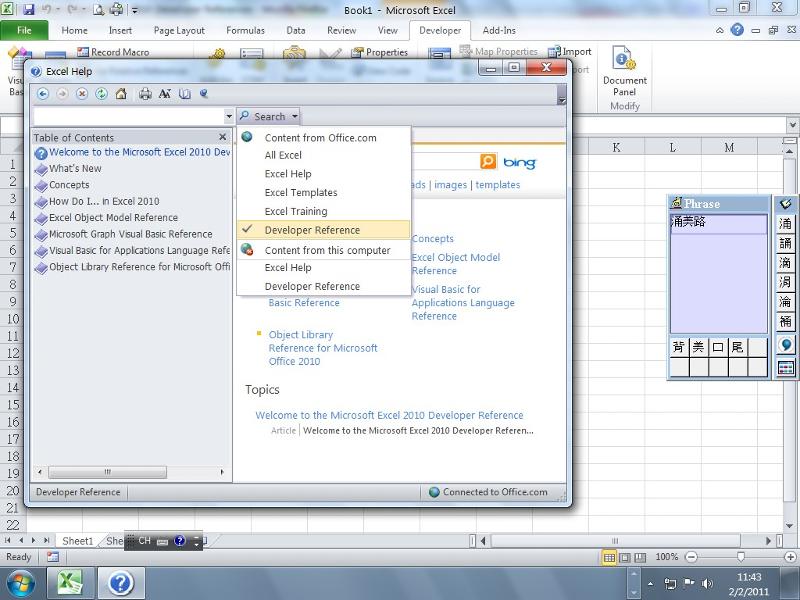Image resolution: width=800 pixels, height=600 pixels.
Task: Open the Formulas ribbon tab
Action: [x=245, y=30]
